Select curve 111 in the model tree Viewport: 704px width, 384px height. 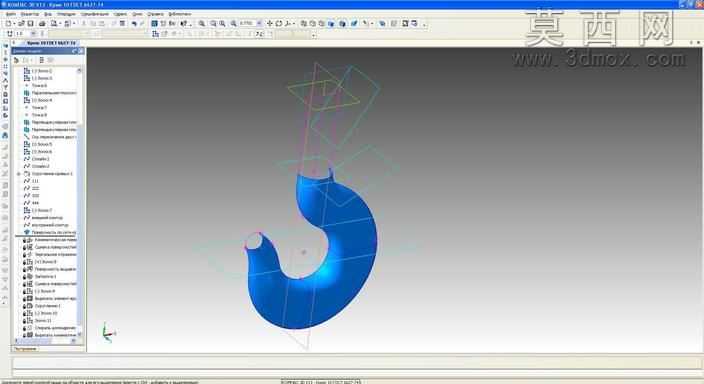[x=35, y=181]
